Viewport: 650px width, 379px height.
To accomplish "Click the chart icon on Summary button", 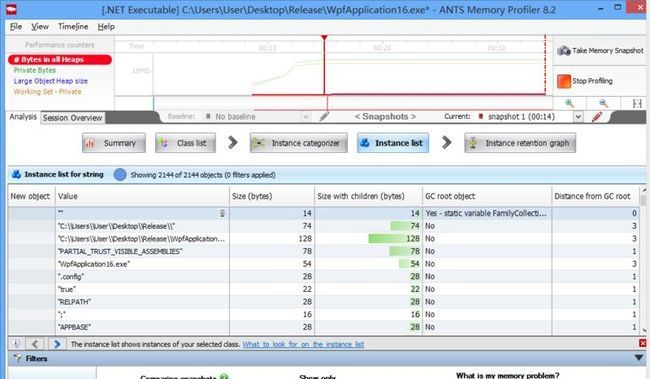I will click(x=90, y=143).
